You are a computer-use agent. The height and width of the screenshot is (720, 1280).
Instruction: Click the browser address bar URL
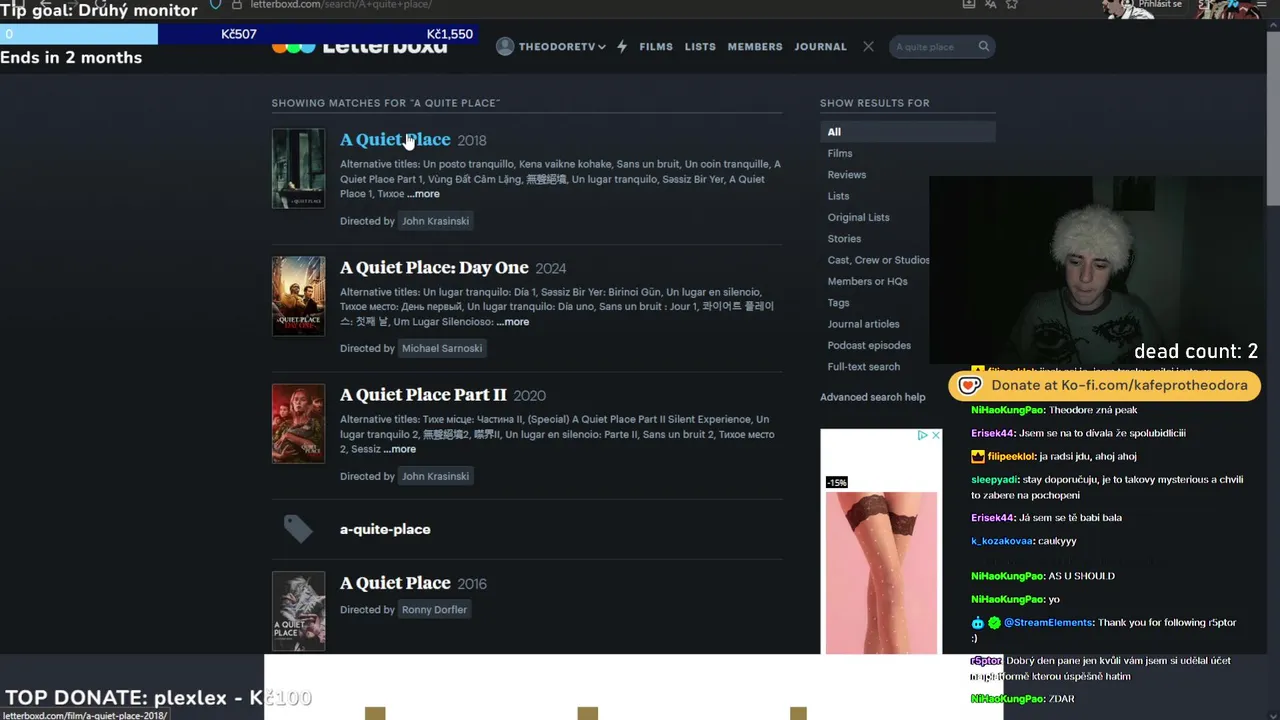(339, 5)
